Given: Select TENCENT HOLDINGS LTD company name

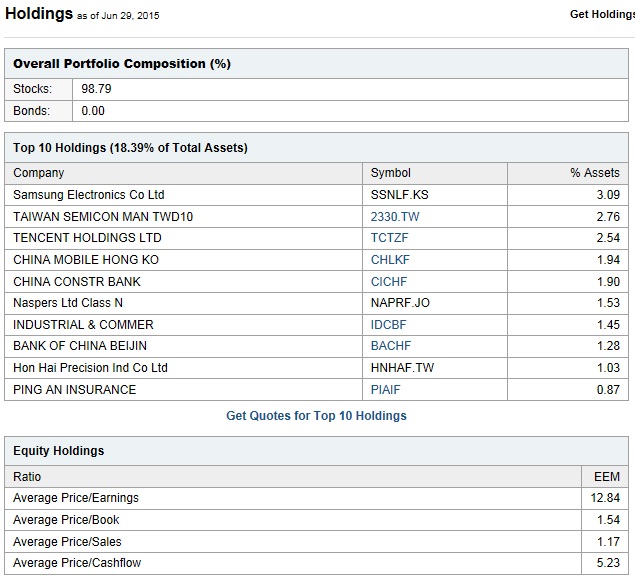Looking at the screenshot, I should click(87, 238).
